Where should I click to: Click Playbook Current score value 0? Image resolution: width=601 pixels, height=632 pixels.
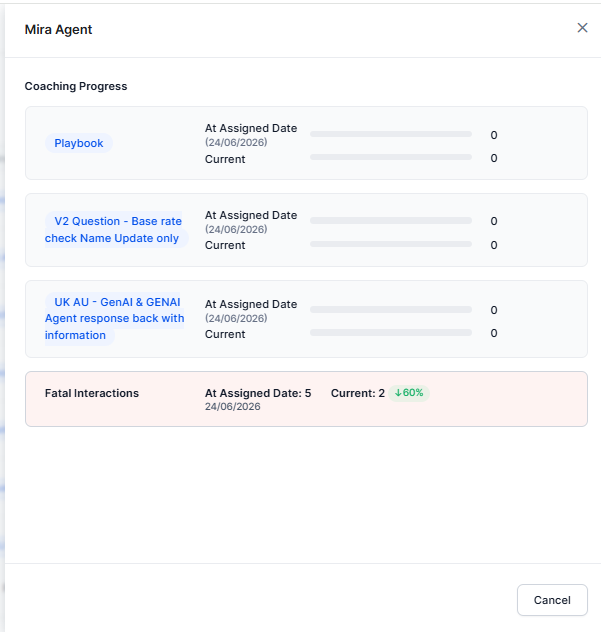(x=494, y=158)
